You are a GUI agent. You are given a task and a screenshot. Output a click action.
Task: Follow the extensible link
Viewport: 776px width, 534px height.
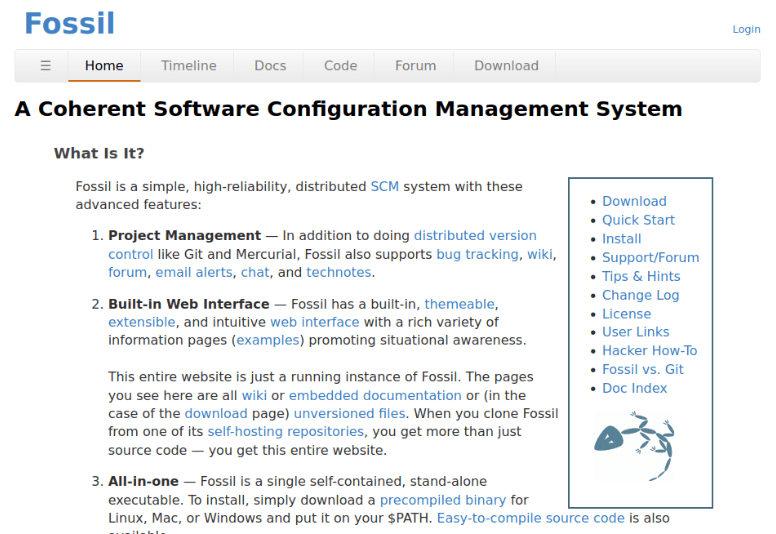coord(142,322)
